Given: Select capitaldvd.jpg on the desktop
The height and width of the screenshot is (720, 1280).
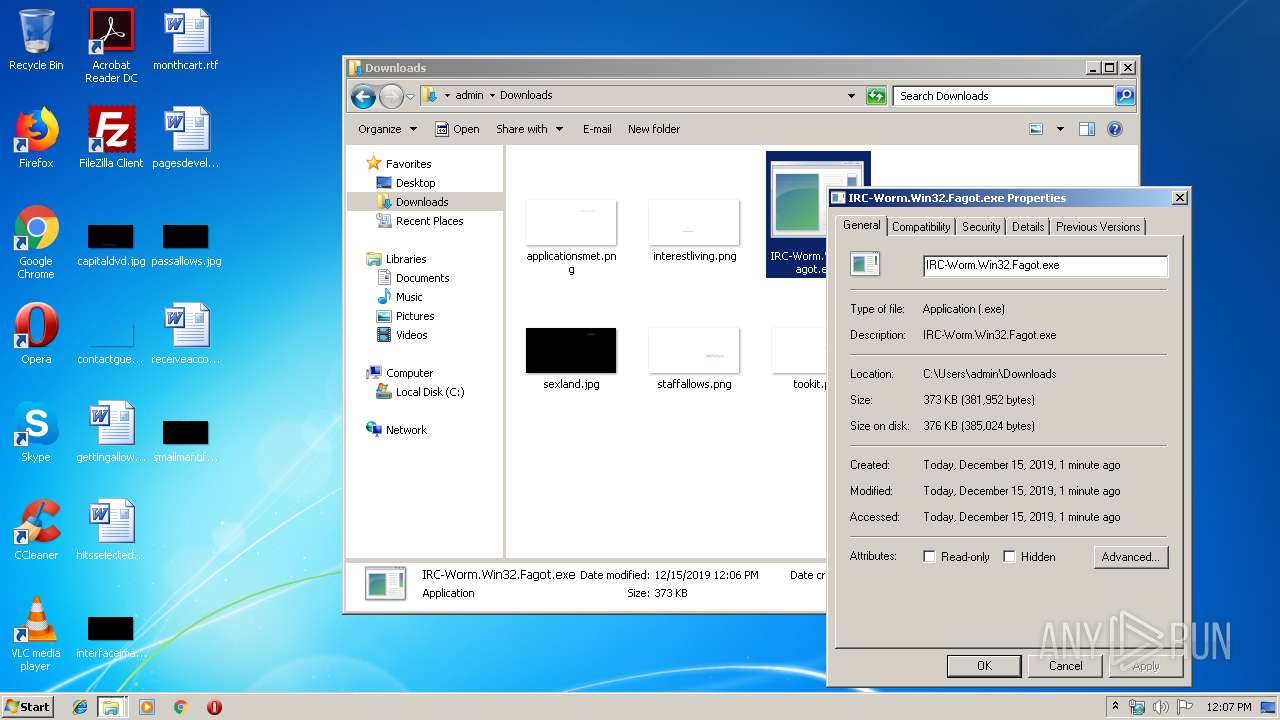Looking at the screenshot, I should point(111,246).
